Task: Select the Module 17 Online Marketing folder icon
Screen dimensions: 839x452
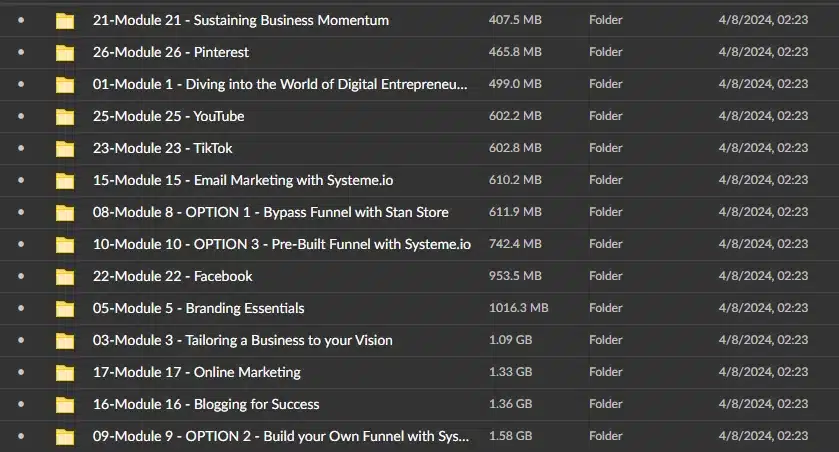Action: click(x=65, y=373)
